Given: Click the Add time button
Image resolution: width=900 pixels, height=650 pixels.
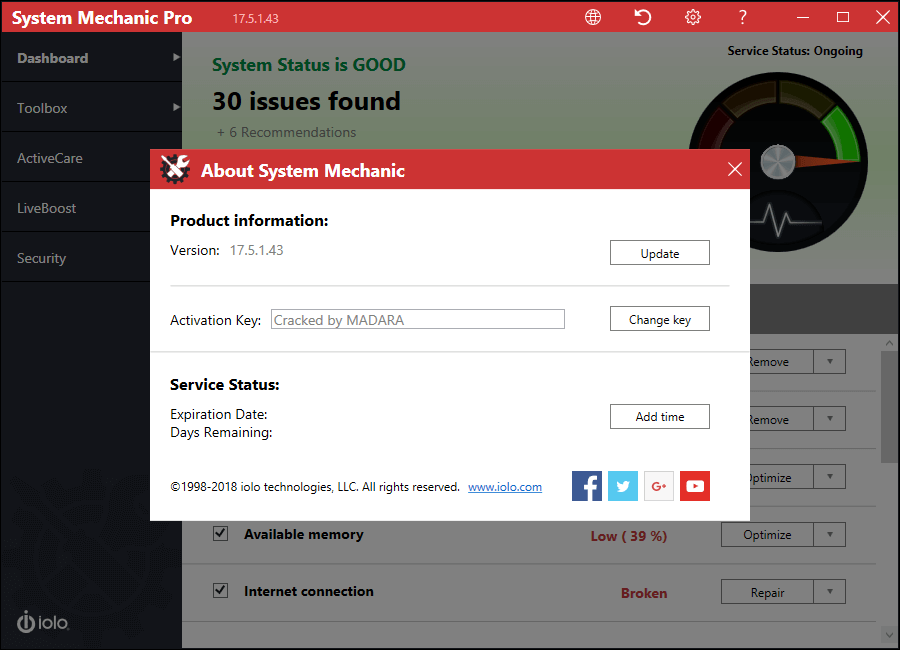Looking at the screenshot, I should tap(660, 416).
